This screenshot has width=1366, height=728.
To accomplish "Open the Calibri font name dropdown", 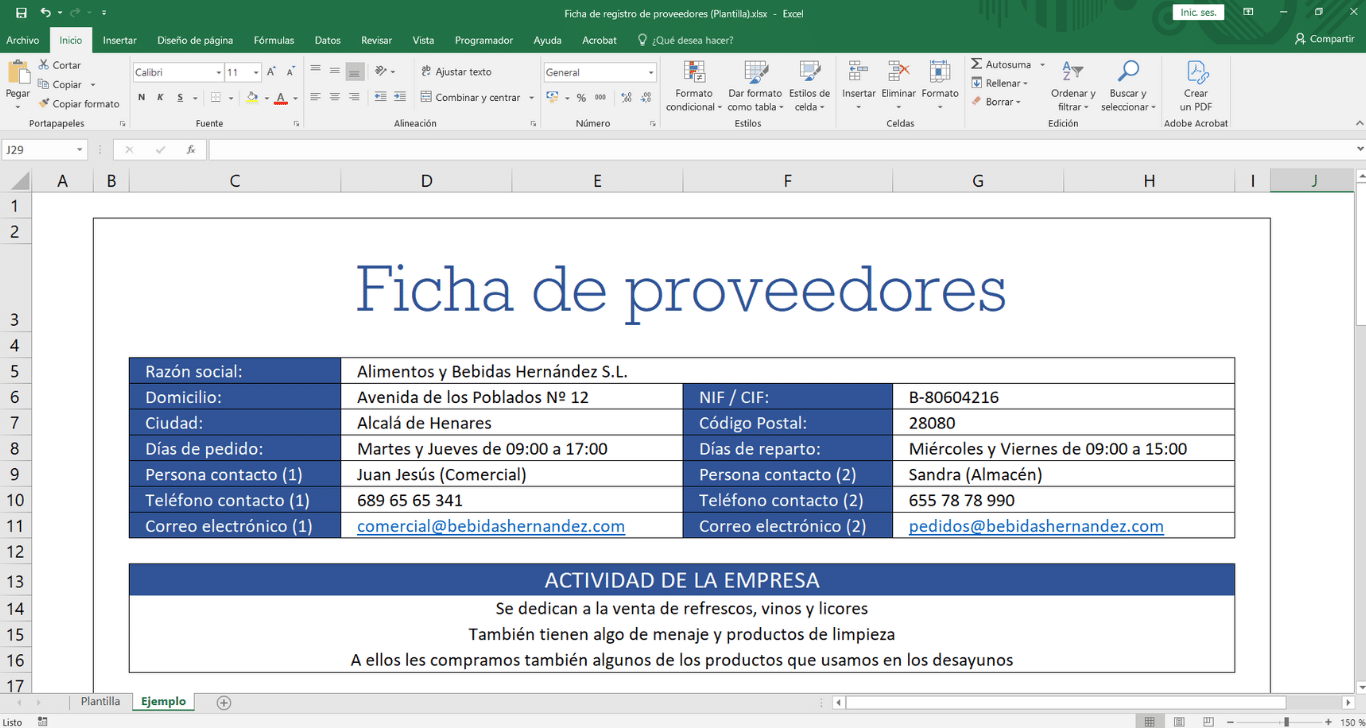I will (218, 73).
